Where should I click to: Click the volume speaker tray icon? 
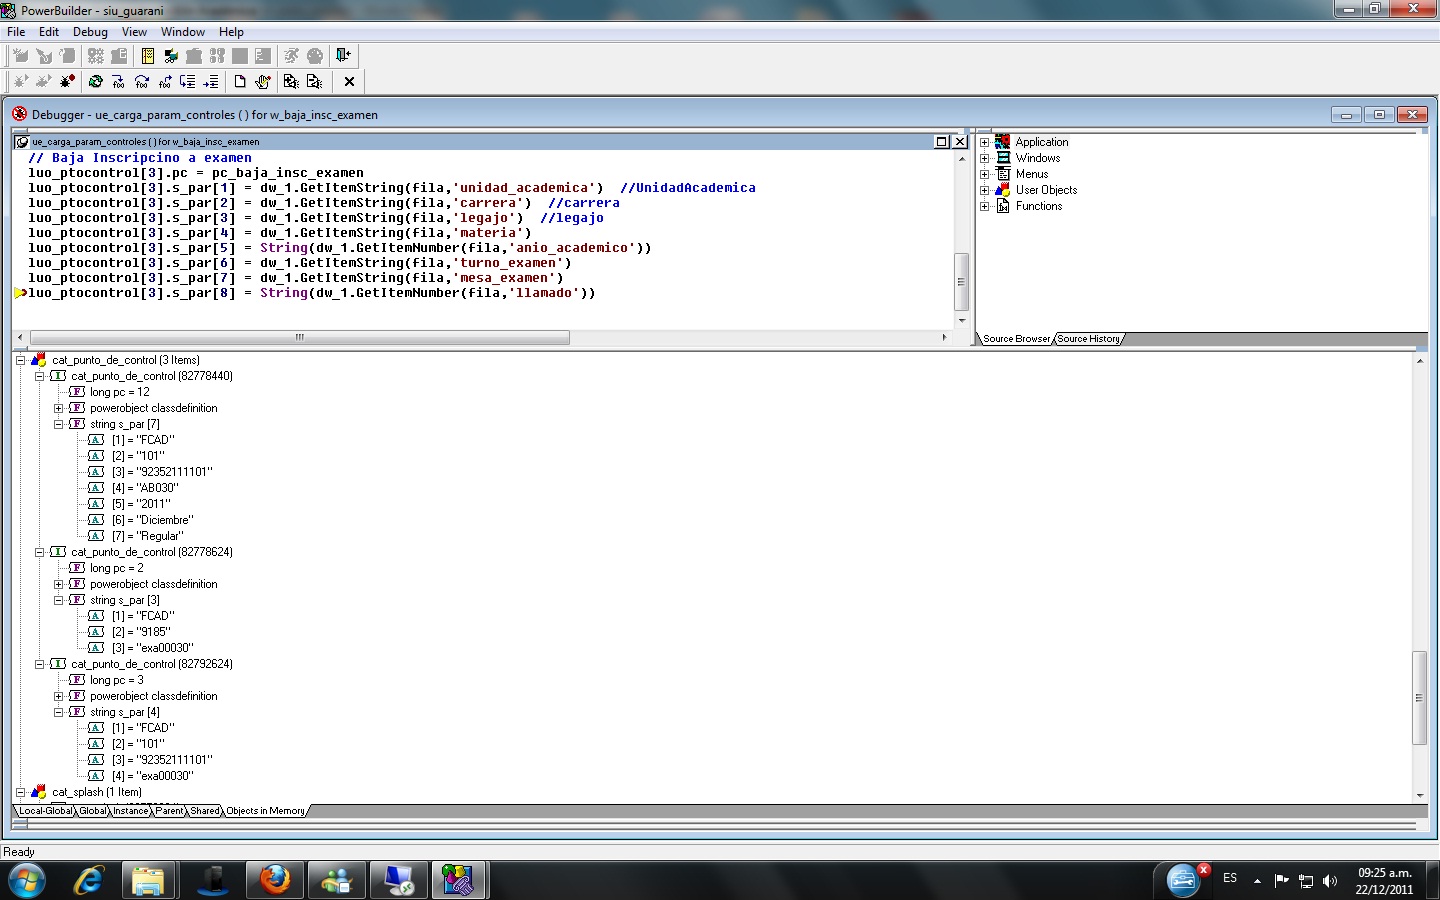[1330, 880]
